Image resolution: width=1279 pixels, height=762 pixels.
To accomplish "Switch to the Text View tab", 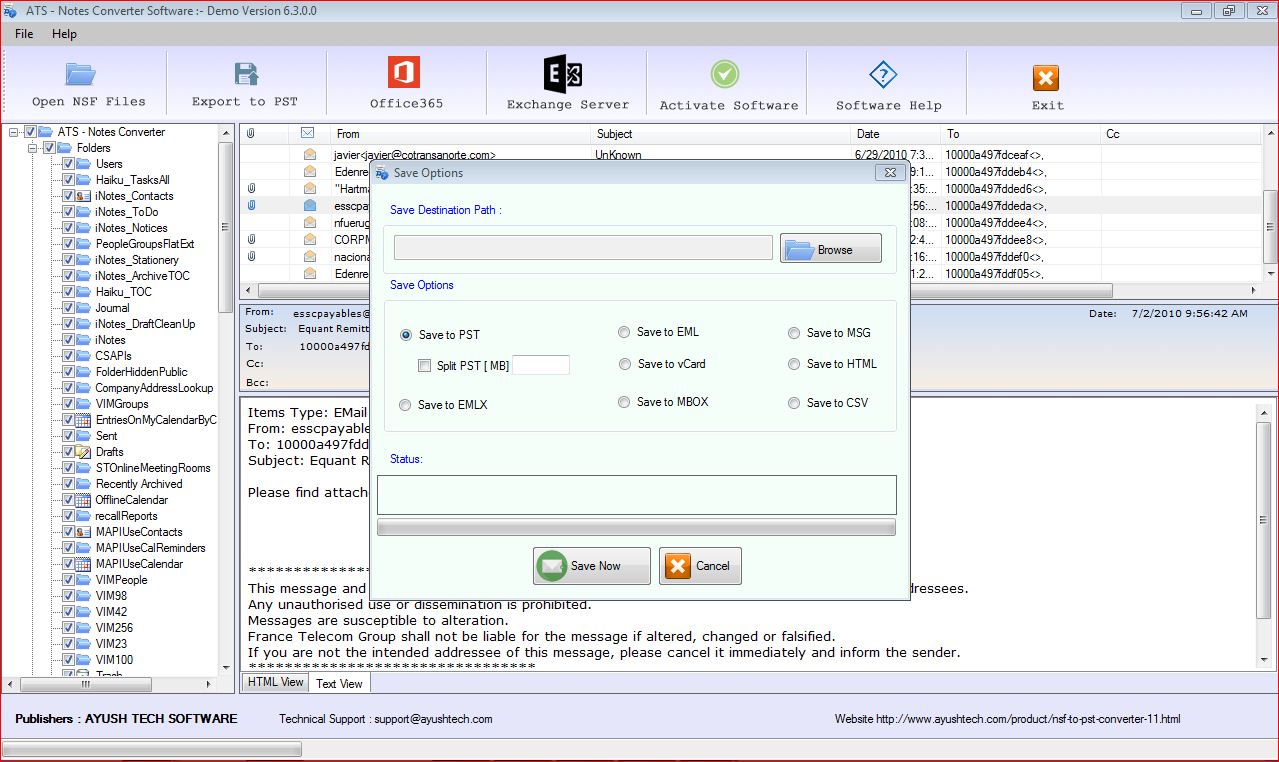I will click(339, 684).
